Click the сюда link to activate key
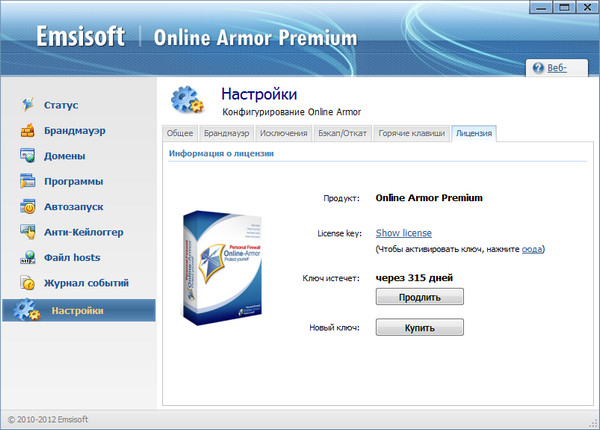This screenshot has width=600, height=430. (533, 249)
